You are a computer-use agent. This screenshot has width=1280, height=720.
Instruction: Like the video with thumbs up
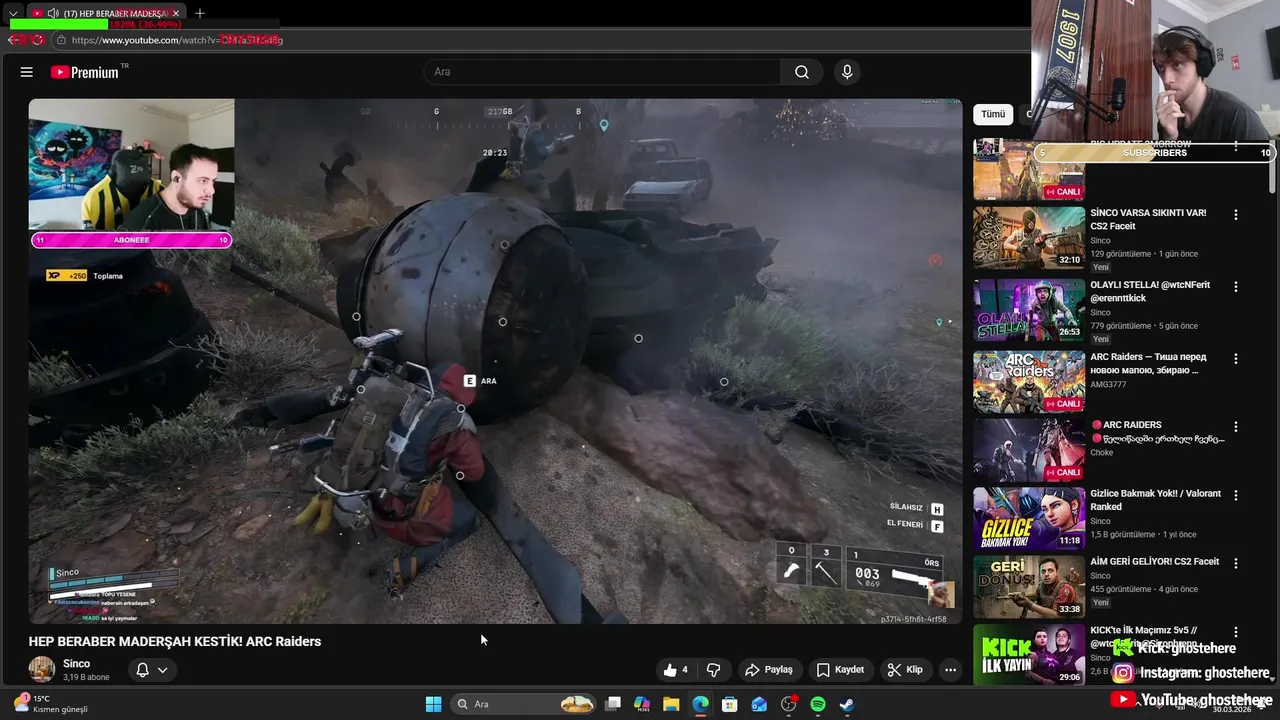point(675,670)
